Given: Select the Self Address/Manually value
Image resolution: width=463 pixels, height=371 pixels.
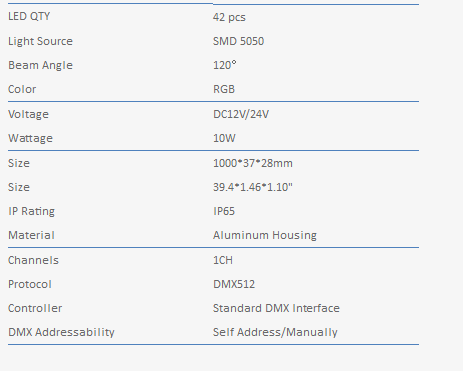Looking at the screenshot, I should coord(275,332).
